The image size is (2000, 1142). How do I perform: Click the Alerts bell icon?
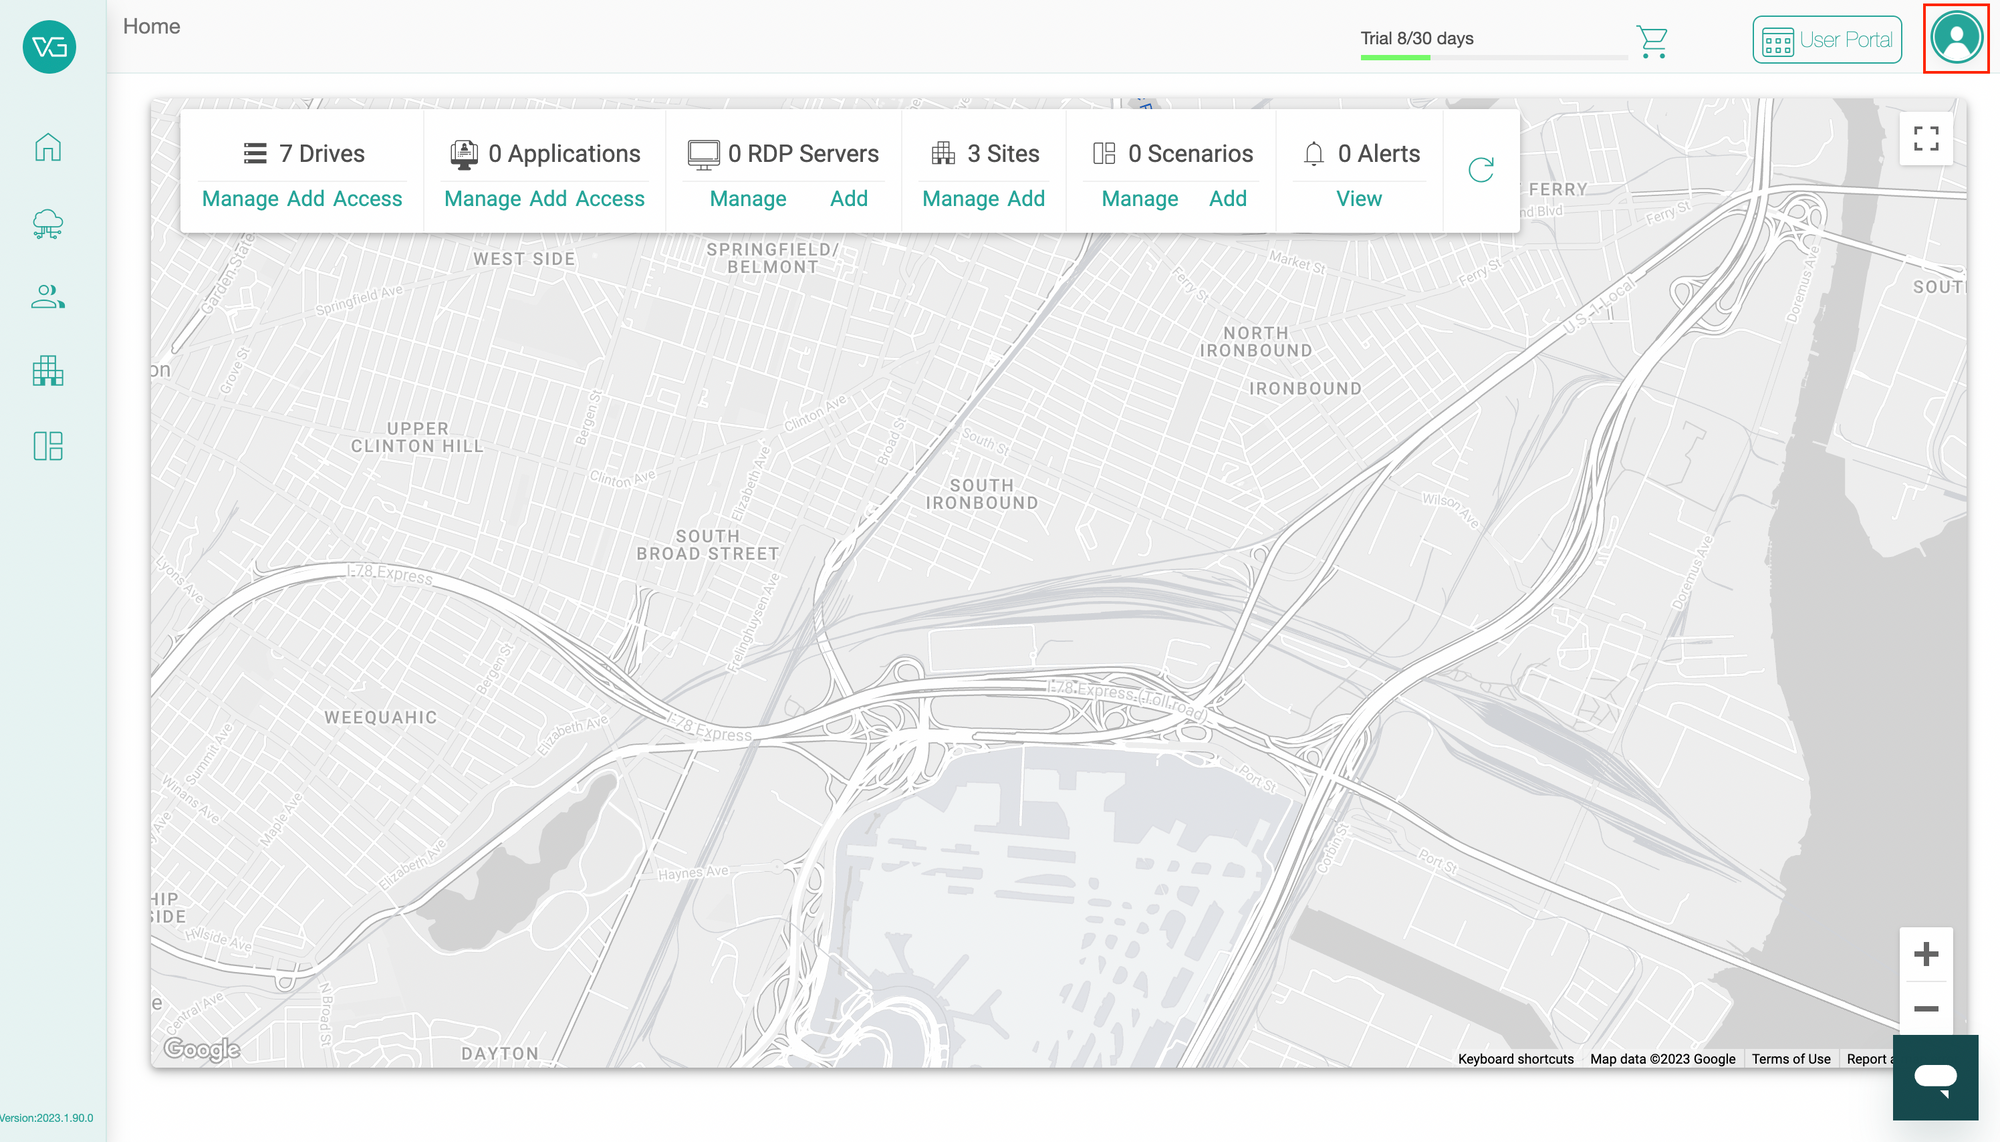[x=1314, y=153]
